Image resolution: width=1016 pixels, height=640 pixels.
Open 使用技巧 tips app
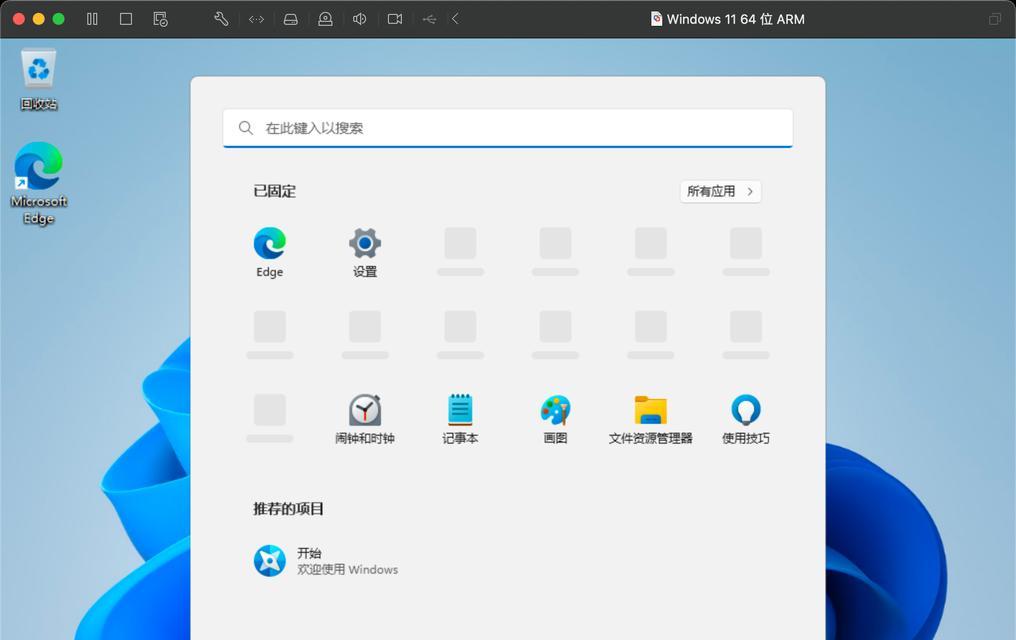pyautogui.click(x=746, y=419)
